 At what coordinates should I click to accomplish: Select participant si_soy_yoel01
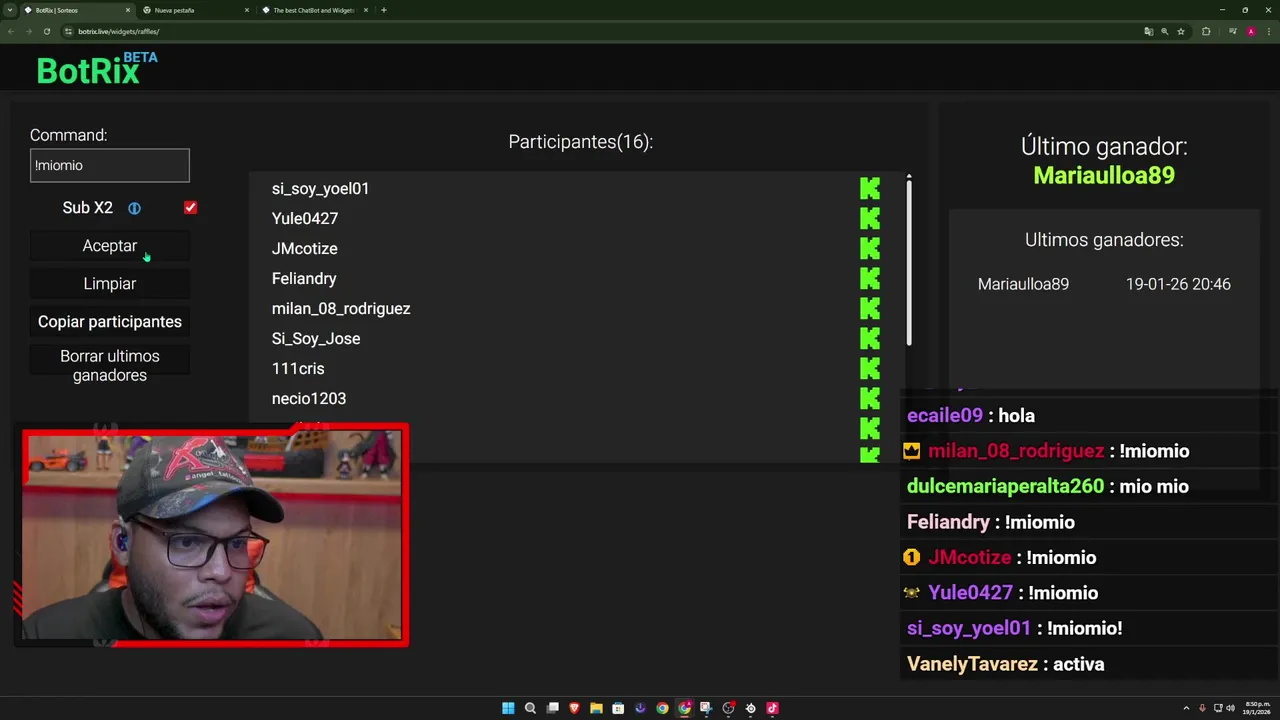click(320, 188)
